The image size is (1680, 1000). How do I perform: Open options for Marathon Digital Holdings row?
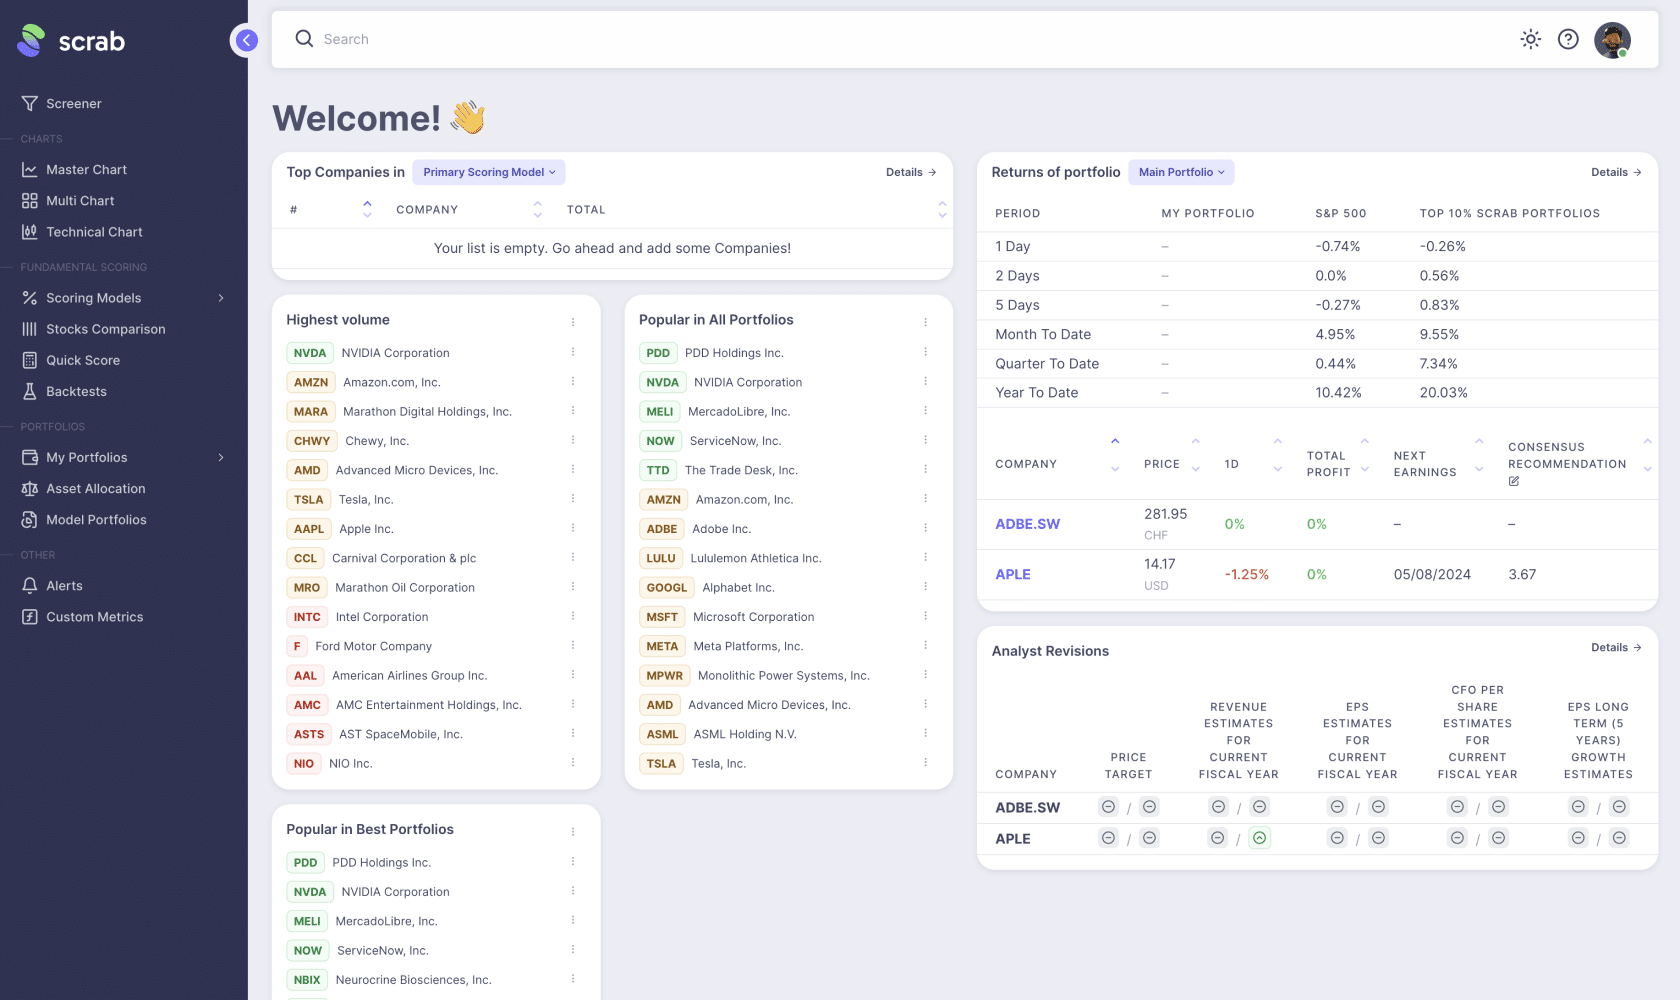pyautogui.click(x=573, y=410)
